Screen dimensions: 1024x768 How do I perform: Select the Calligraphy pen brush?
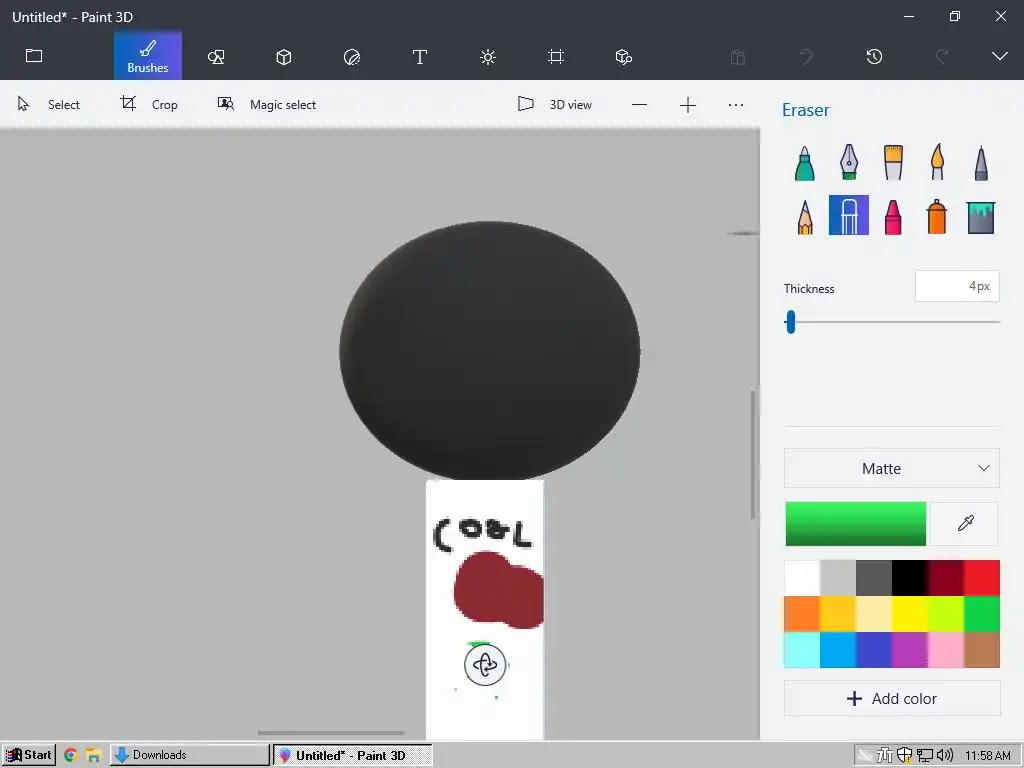848,163
